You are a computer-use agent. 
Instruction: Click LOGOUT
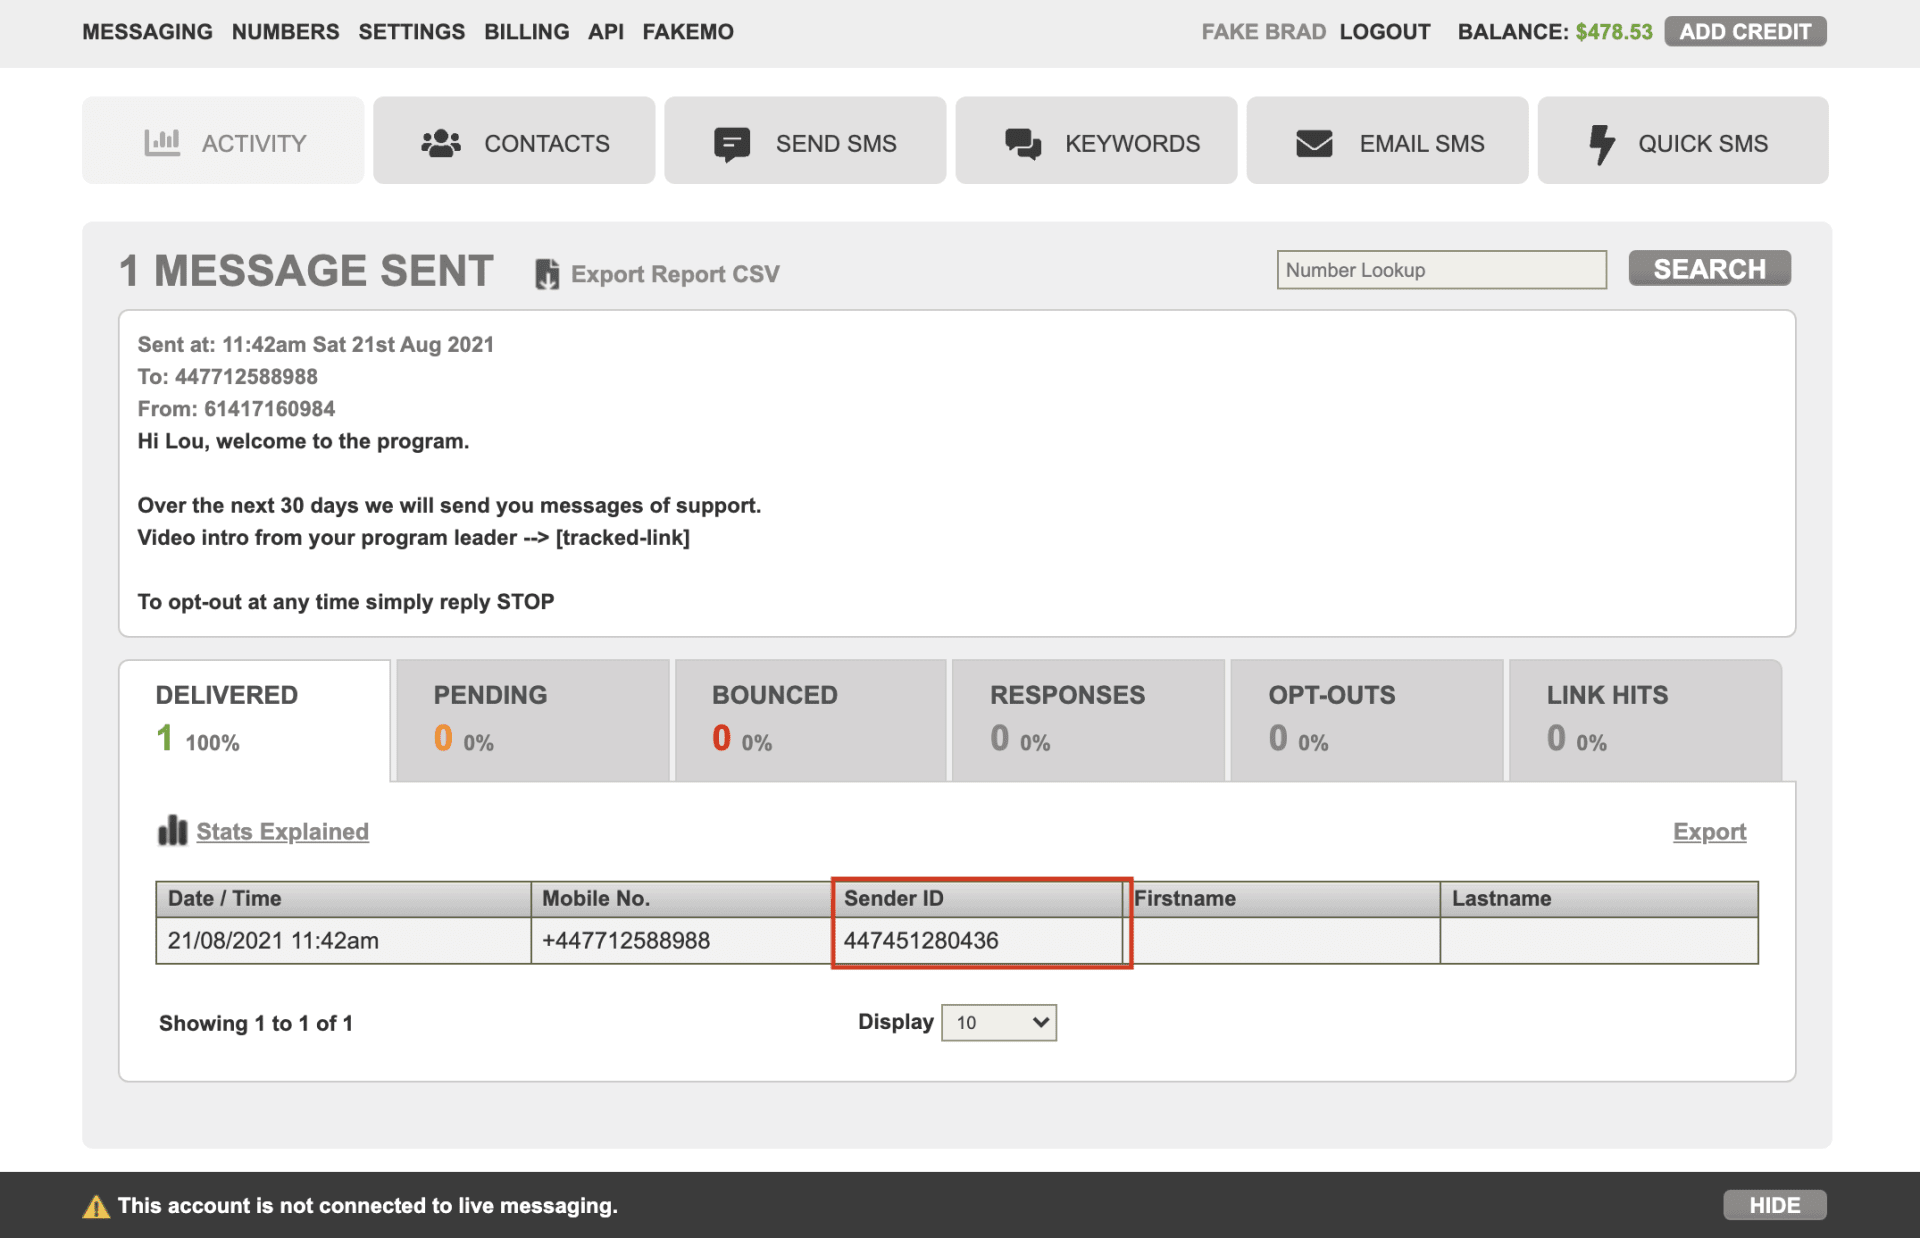click(1385, 32)
